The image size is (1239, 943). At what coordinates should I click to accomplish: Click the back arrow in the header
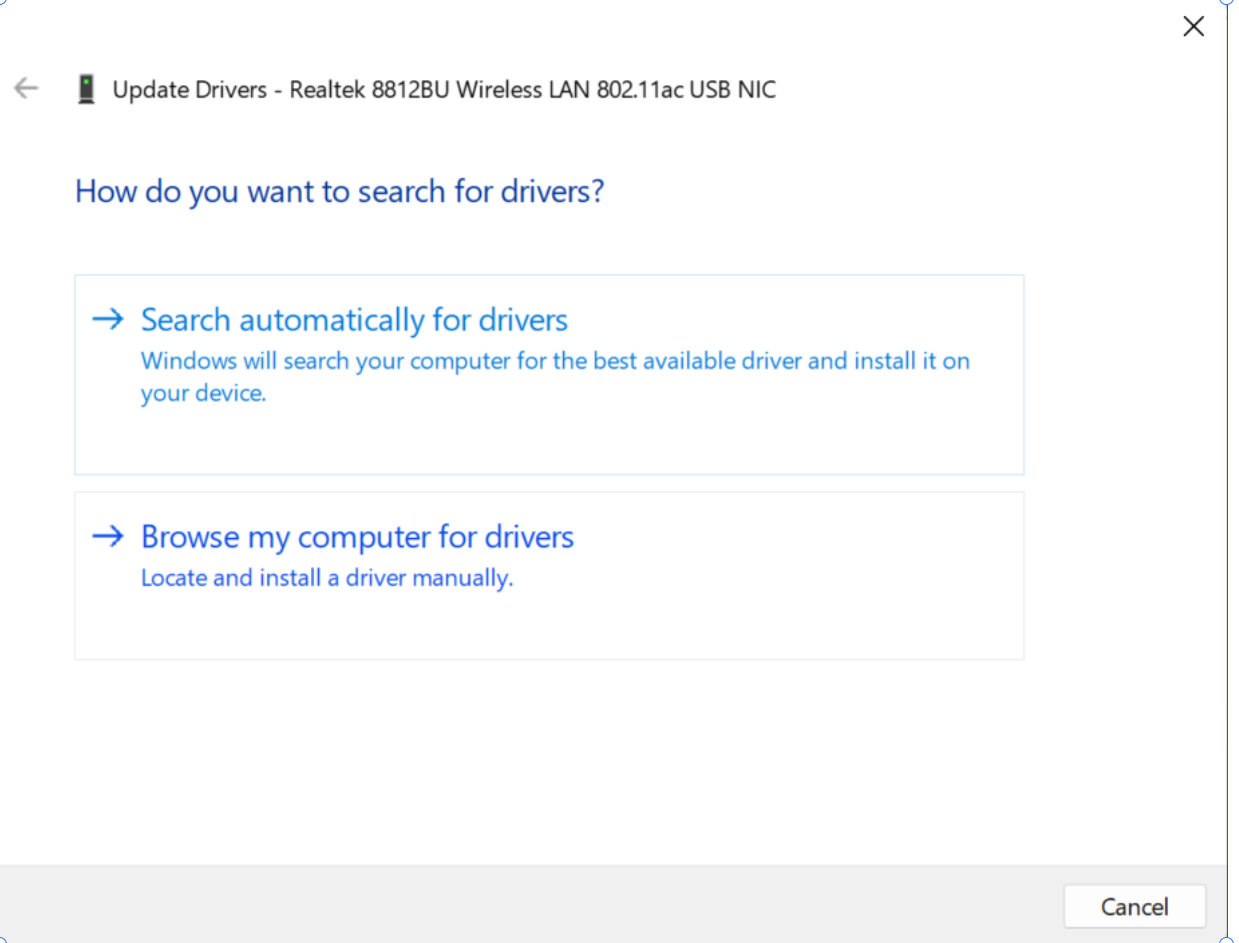click(26, 89)
